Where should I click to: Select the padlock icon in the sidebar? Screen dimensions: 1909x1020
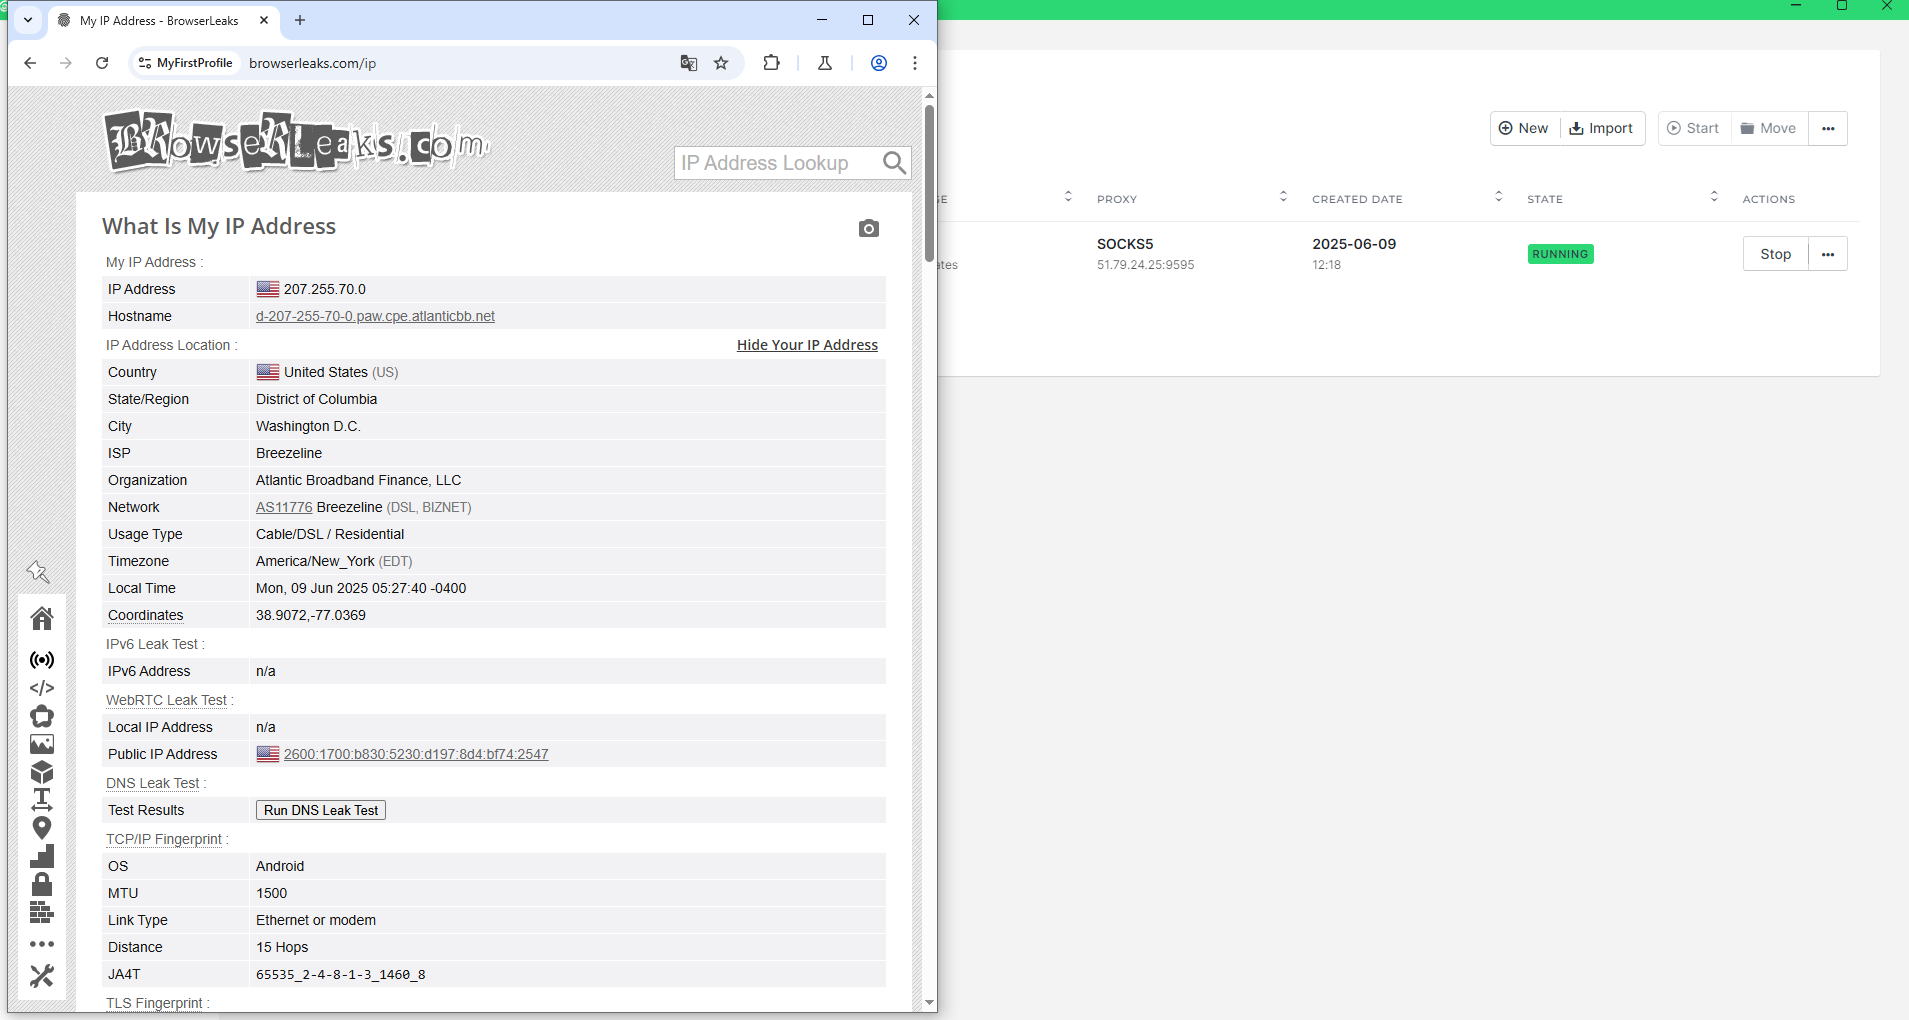(42, 884)
